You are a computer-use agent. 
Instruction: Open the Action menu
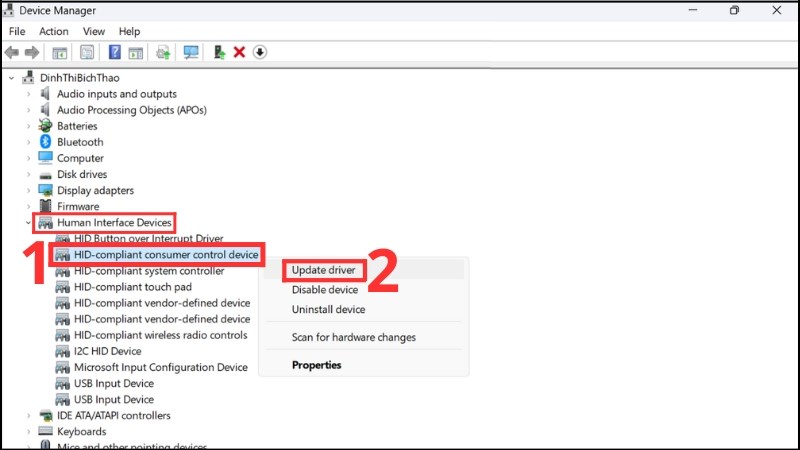[54, 31]
